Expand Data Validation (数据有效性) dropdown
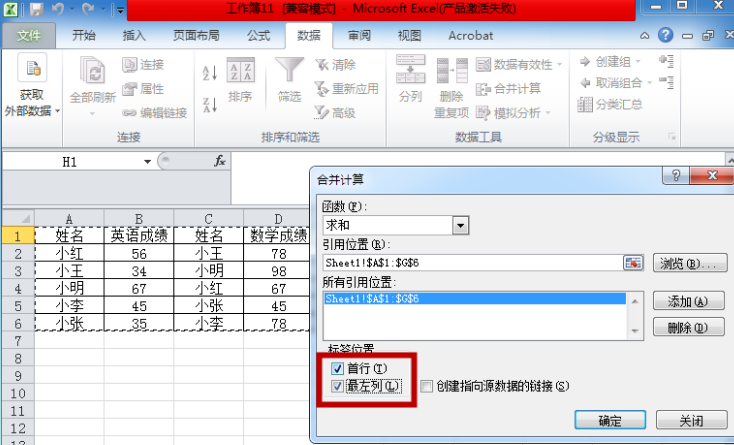This screenshot has height=445, width=734. [559, 65]
